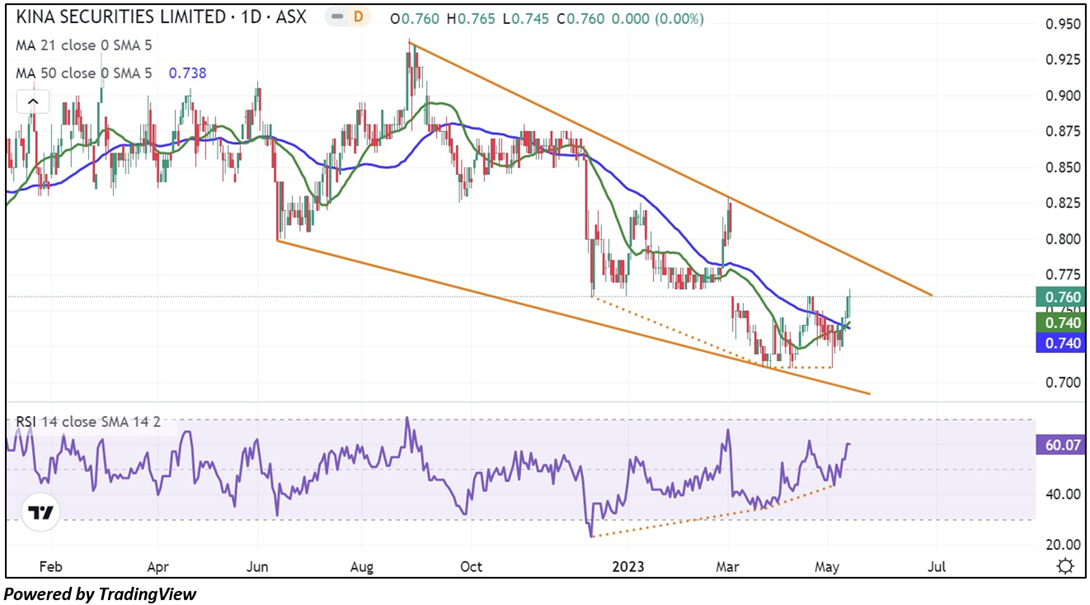
Task: Click the MA 50 value 0.738
Action: click(x=188, y=73)
